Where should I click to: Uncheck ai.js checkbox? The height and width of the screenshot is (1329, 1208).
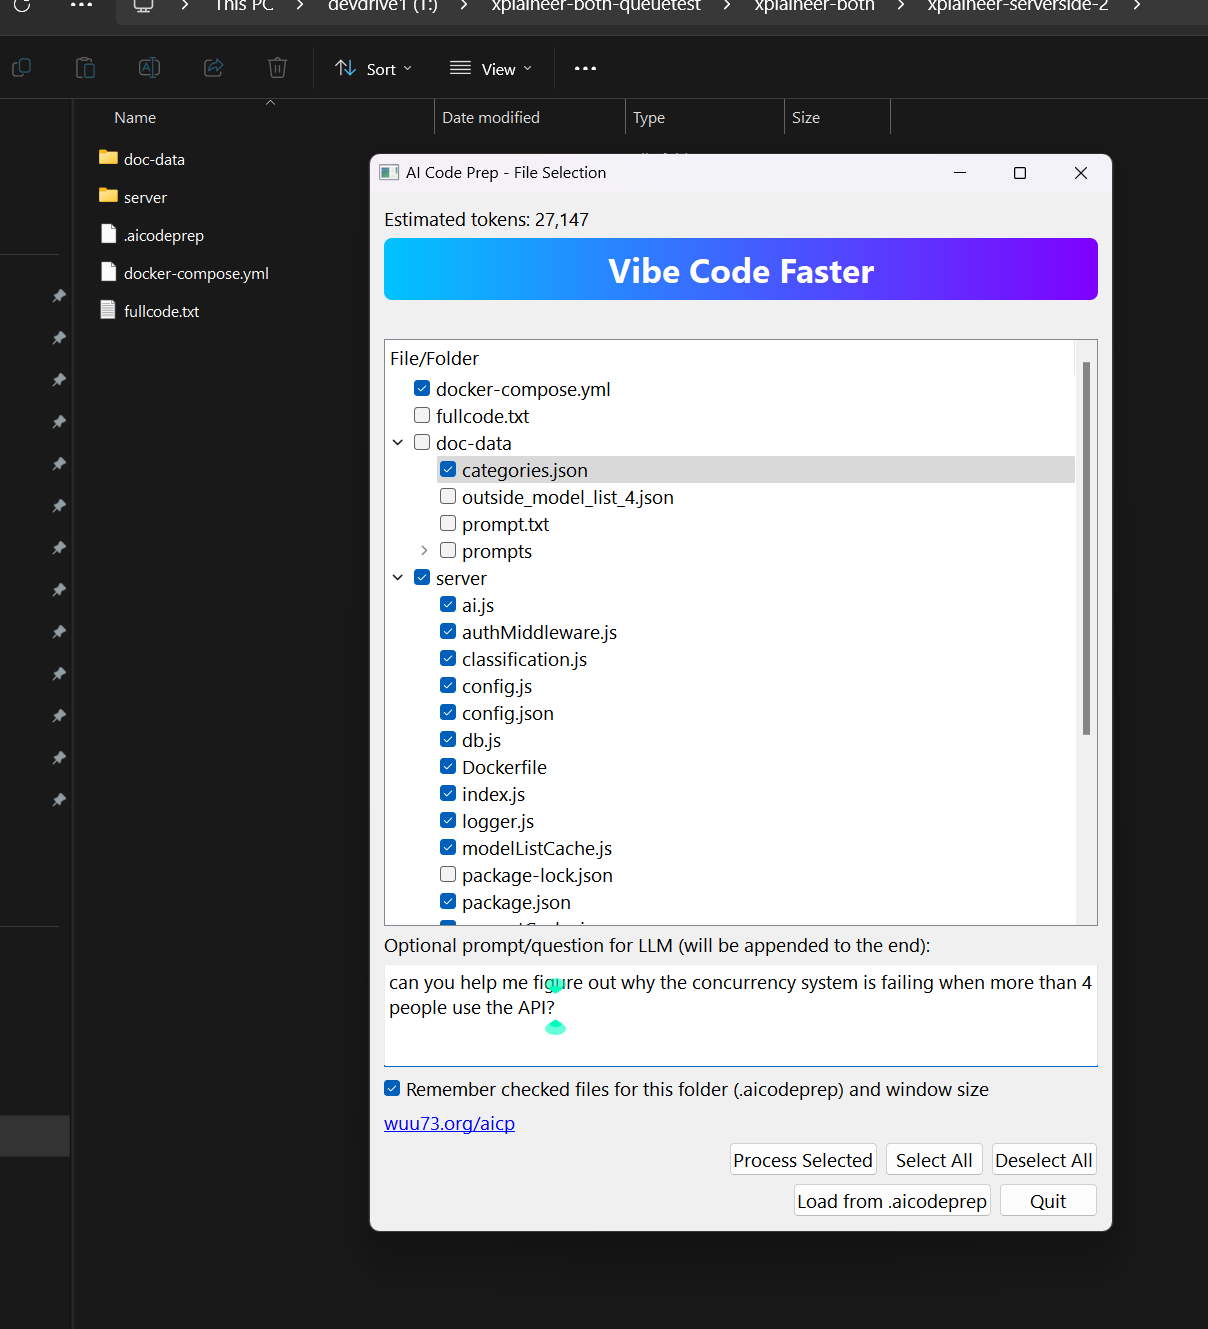point(448,604)
